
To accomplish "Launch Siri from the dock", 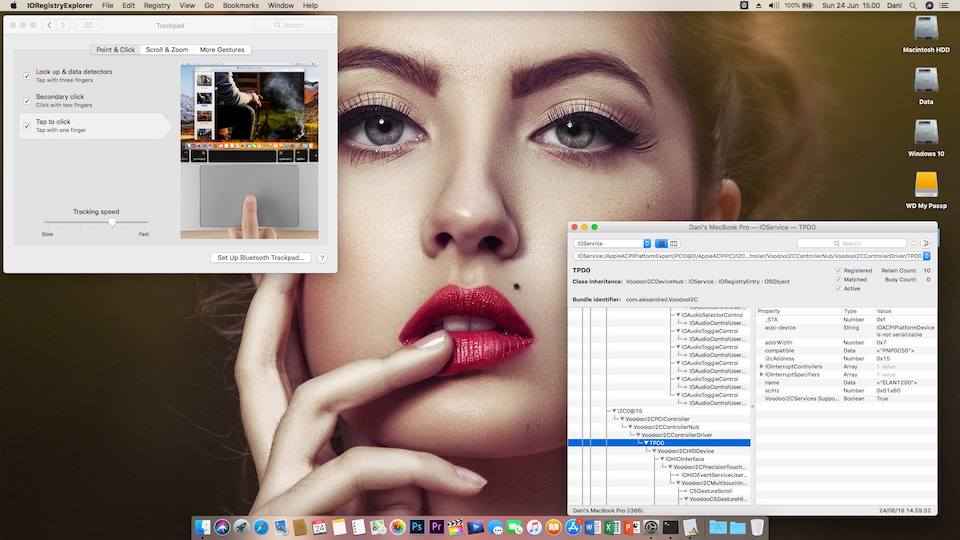I will (222, 527).
